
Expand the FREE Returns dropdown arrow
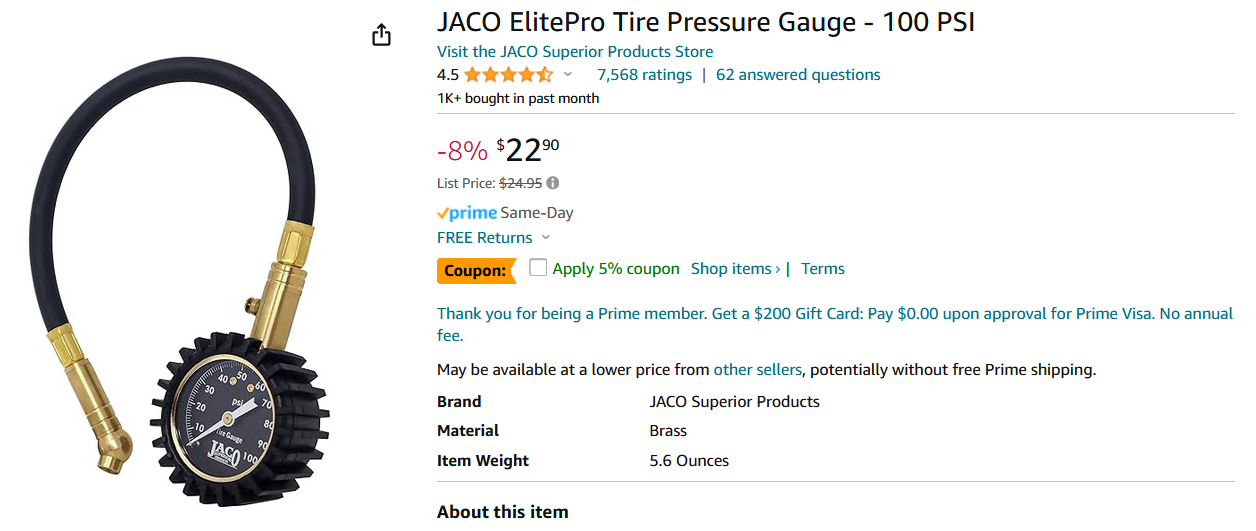tap(546, 238)
